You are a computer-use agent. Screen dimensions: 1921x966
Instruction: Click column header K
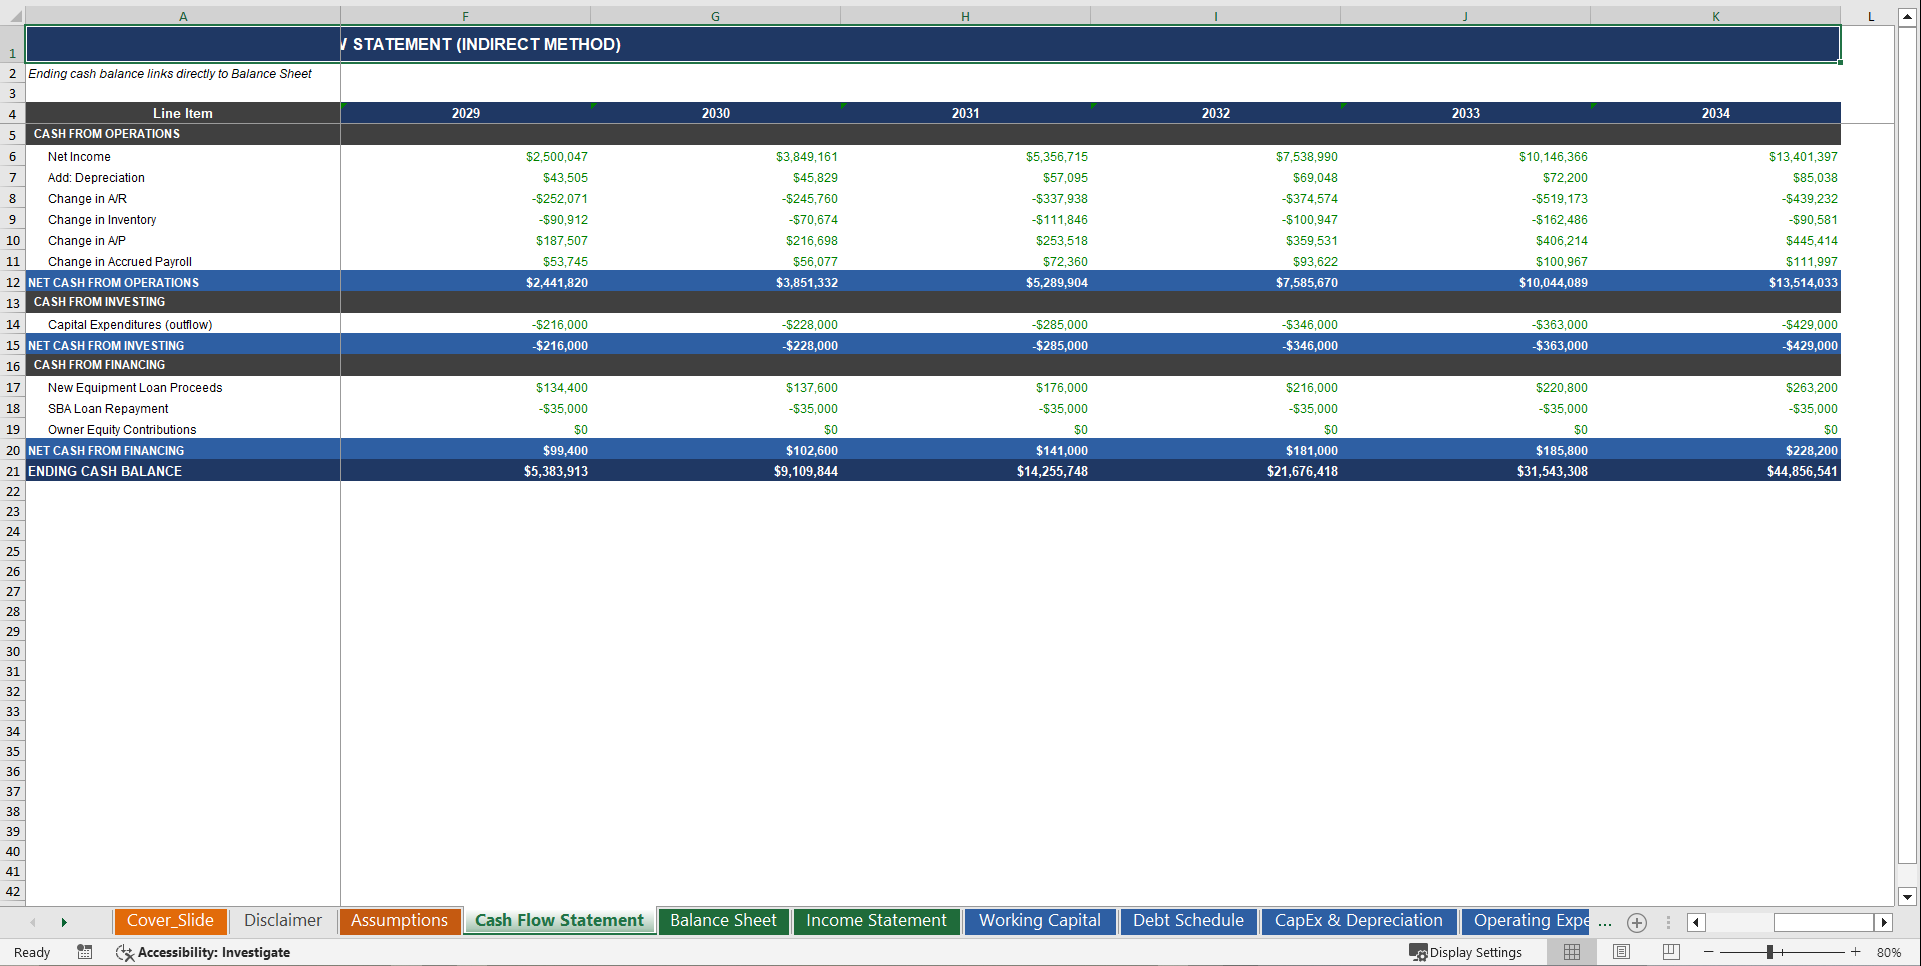(x=1715, y=15)
